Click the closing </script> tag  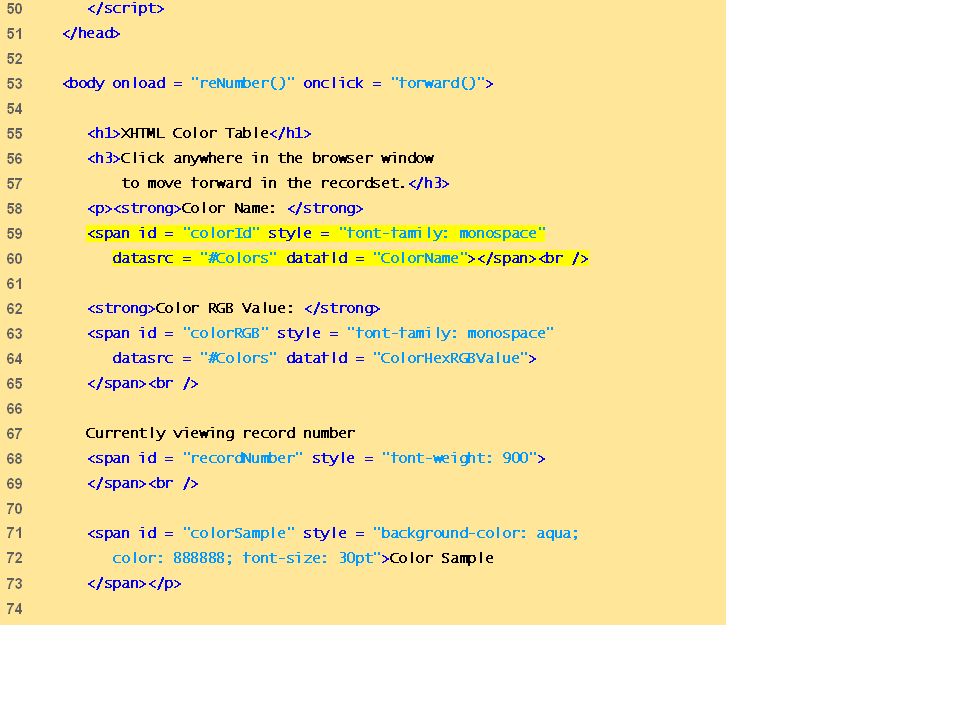(x=126, y=9)
